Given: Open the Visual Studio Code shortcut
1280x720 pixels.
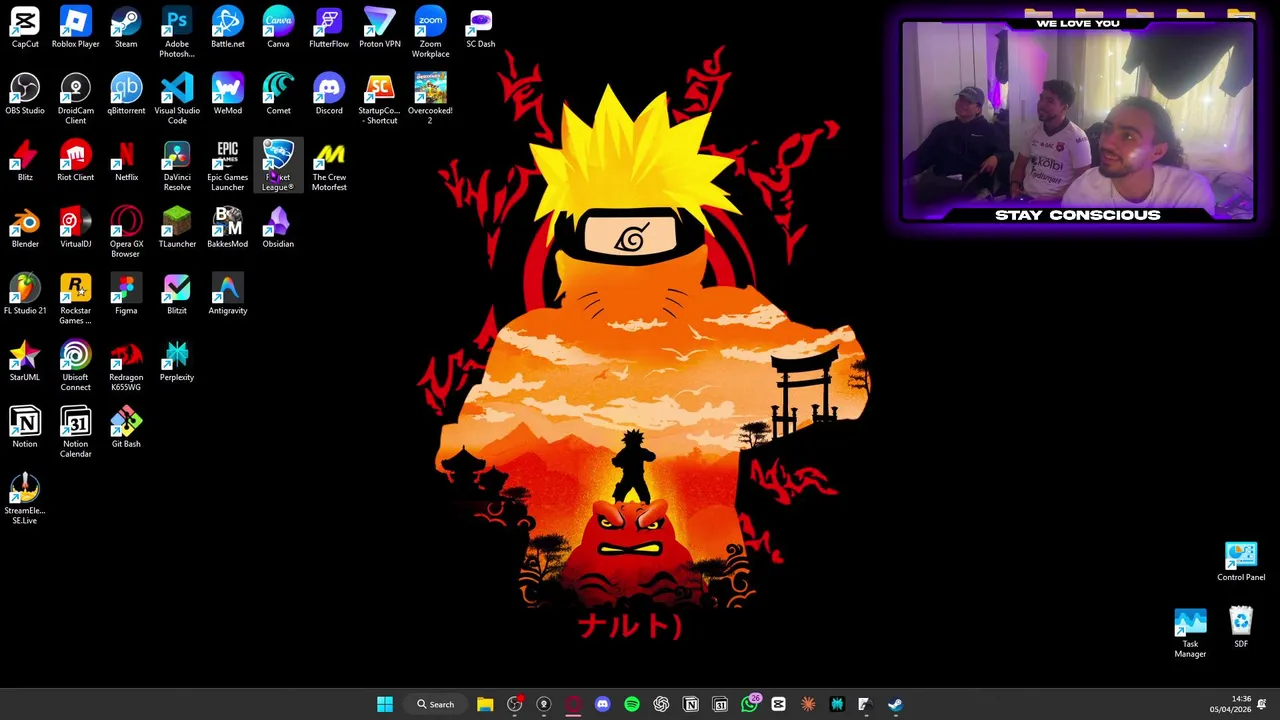Looking at the screenshot, I should click(x=177, y=99).
